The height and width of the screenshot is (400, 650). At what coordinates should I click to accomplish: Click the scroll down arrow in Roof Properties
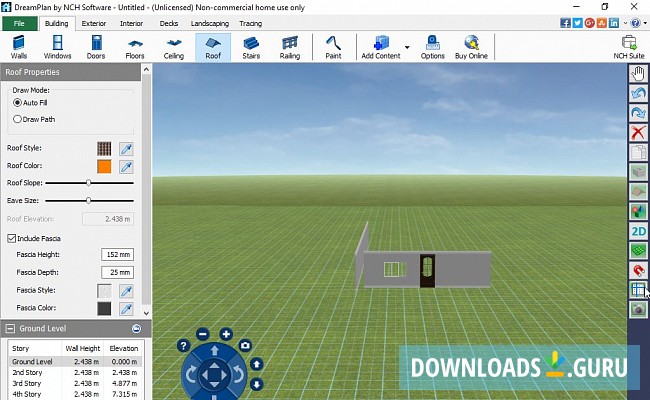tap(146, 313)
